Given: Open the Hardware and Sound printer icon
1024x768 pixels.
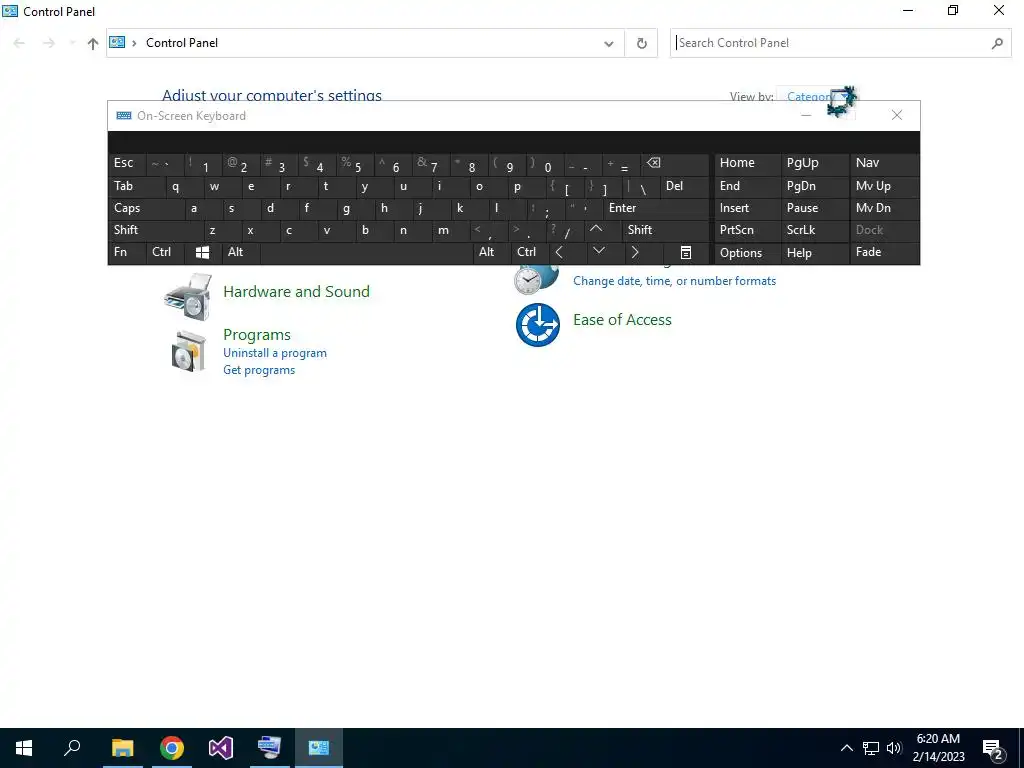Looking at the screenshot, I should pyautogui.click(x=188, y=297).
